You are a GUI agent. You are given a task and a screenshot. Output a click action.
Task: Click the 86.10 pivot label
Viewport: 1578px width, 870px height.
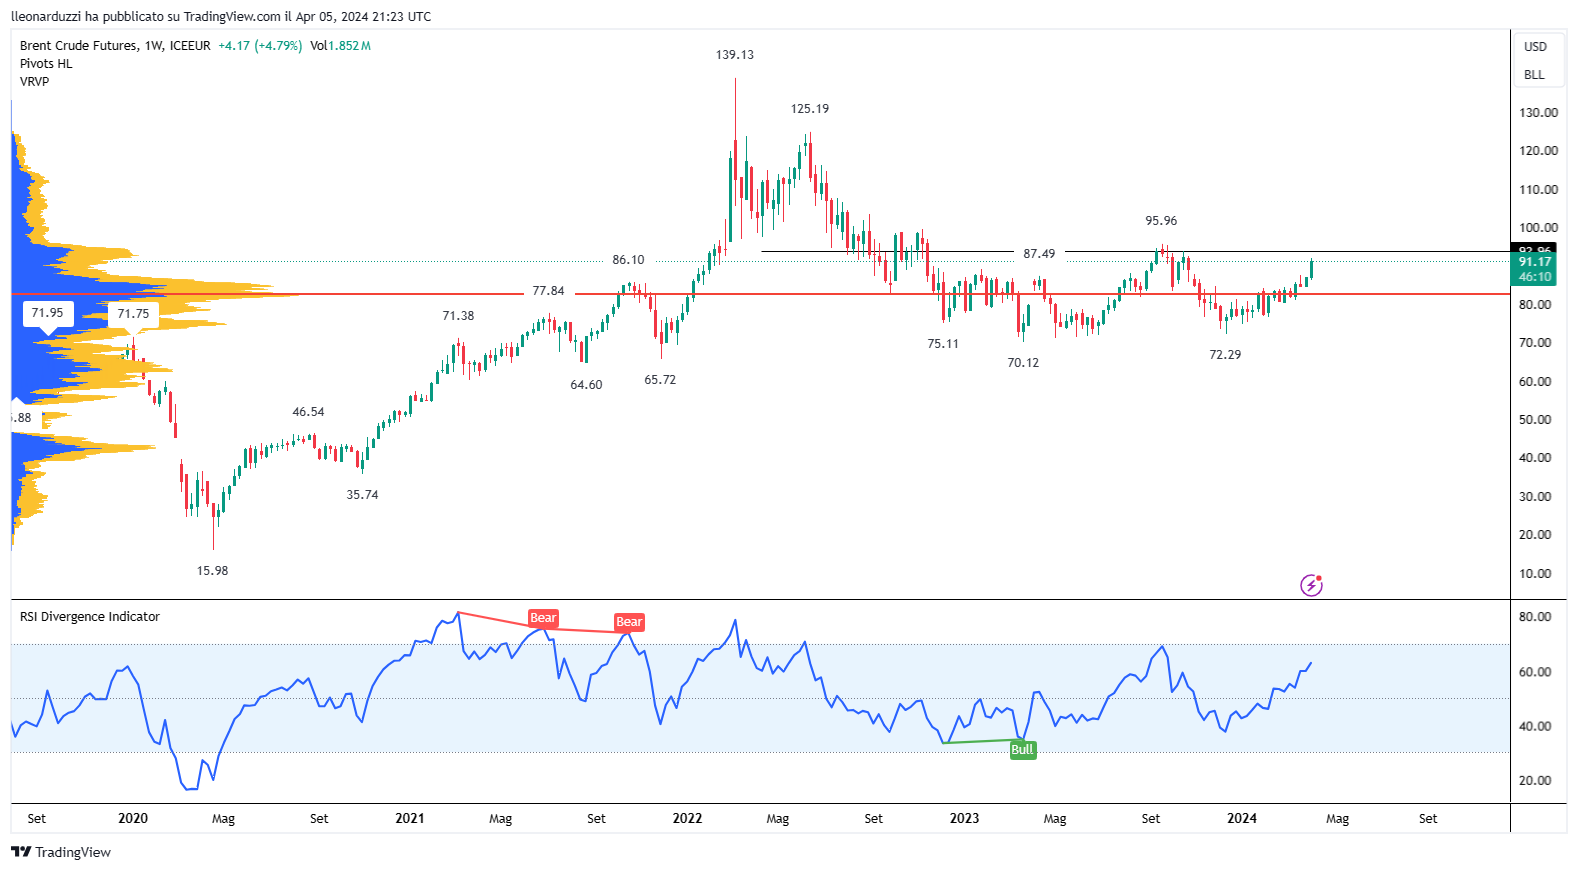(x=629, y=260)
